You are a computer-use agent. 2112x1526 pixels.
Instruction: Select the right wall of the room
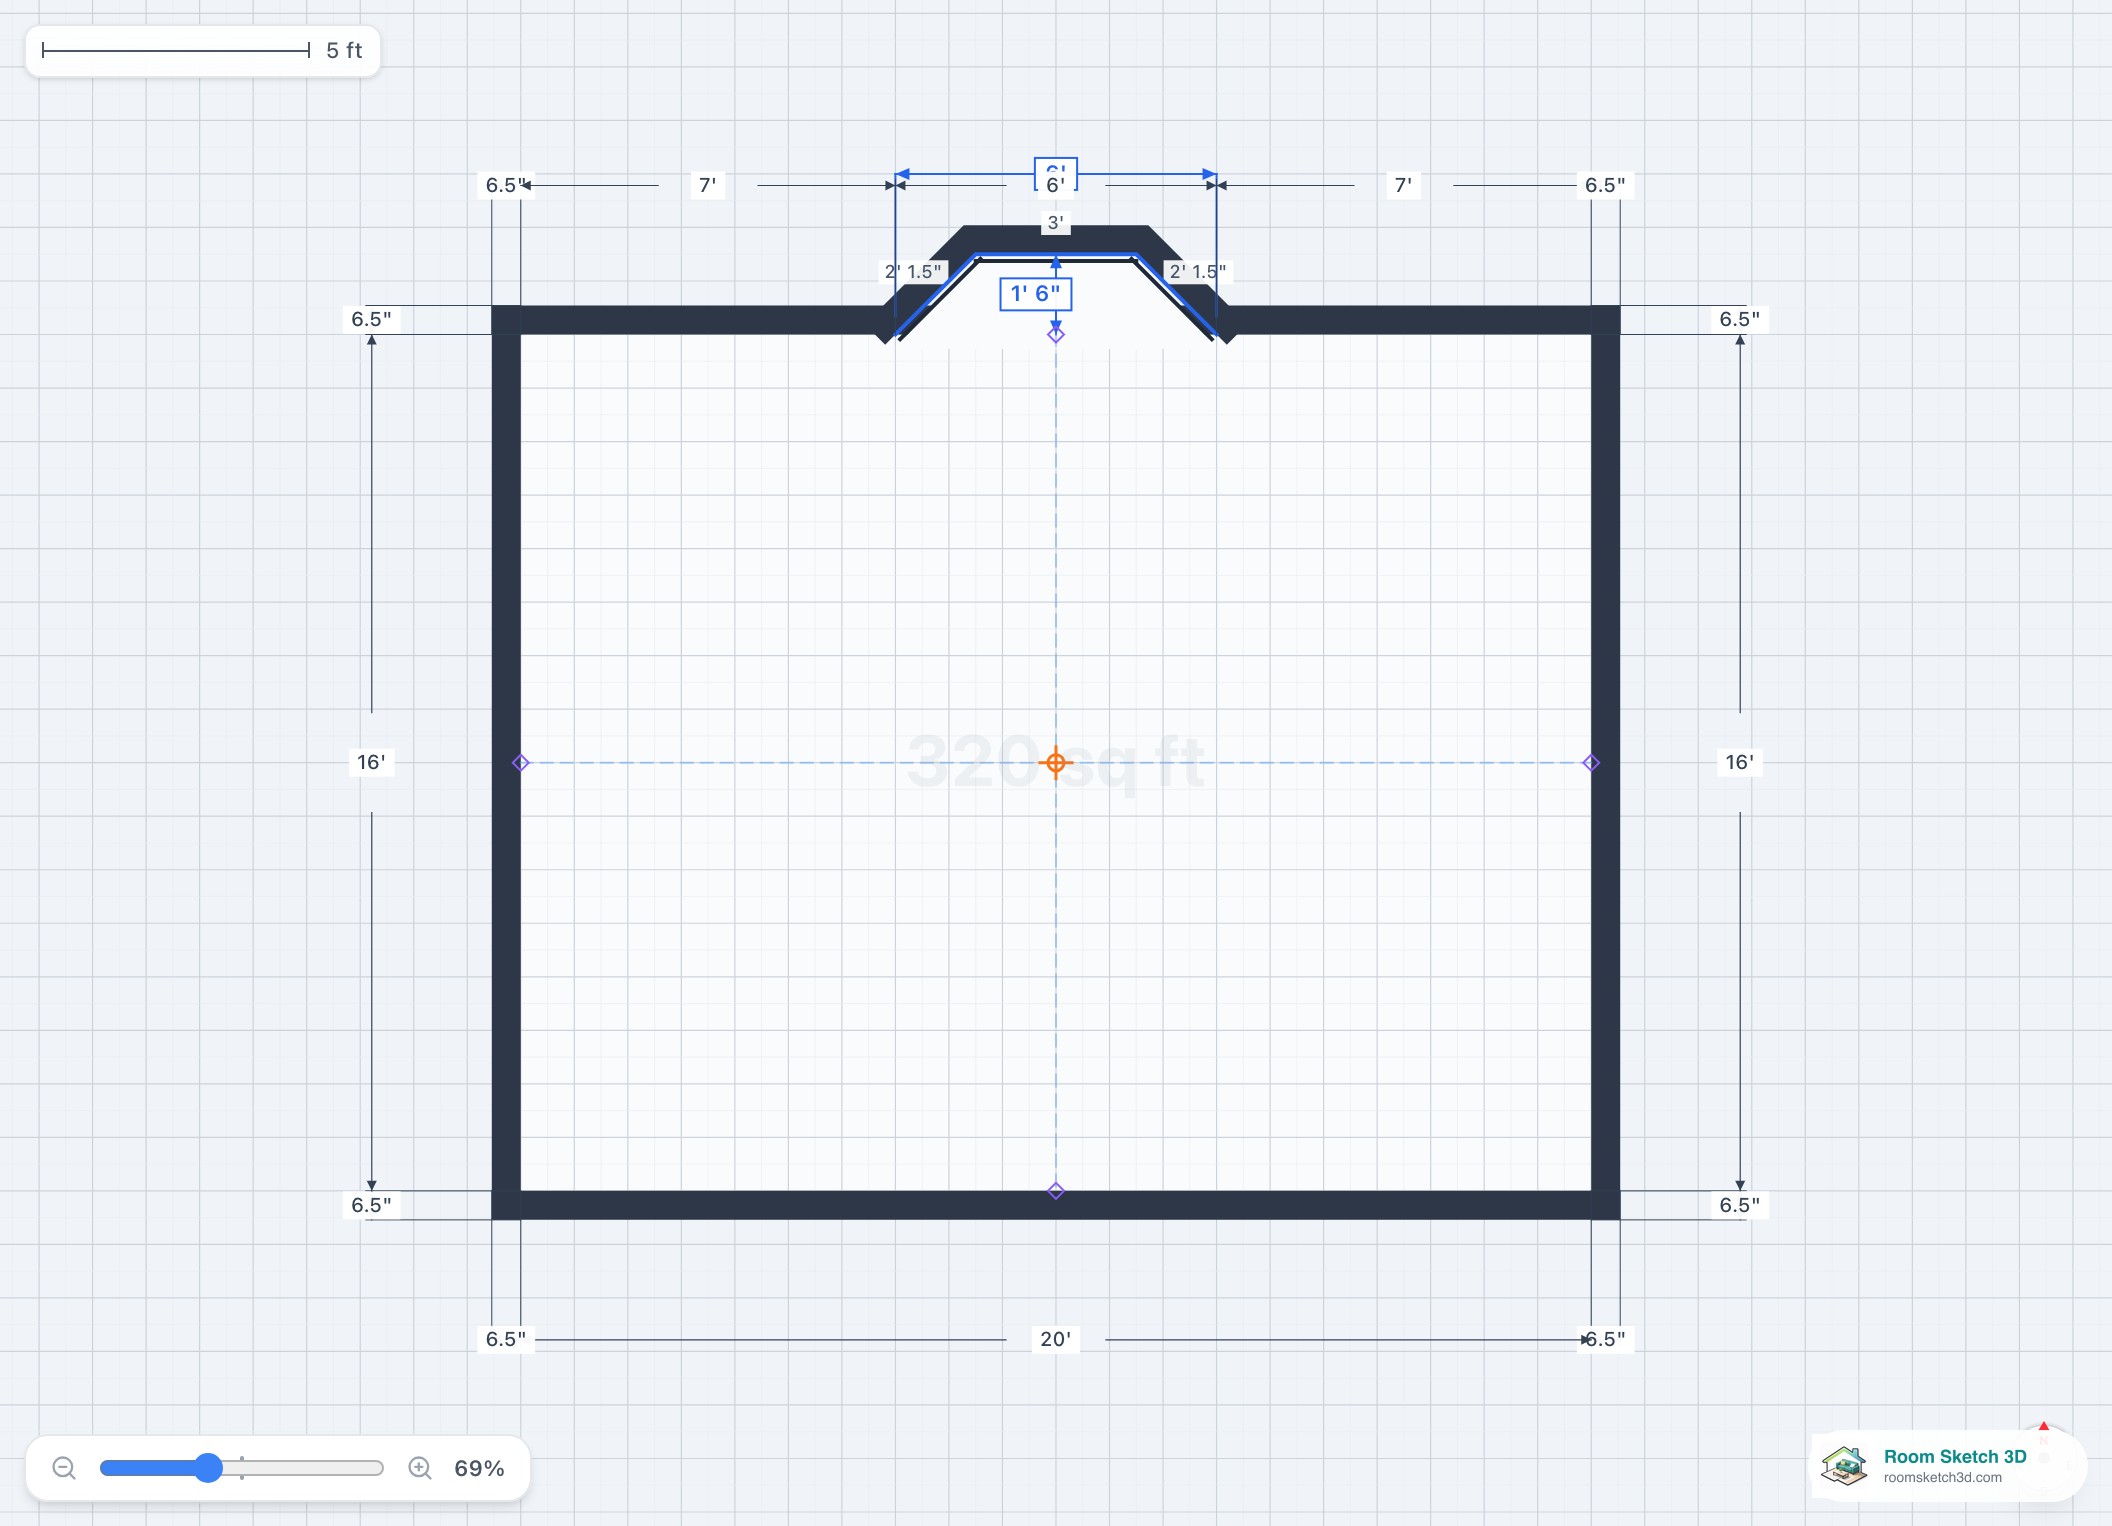point(1606,763)
